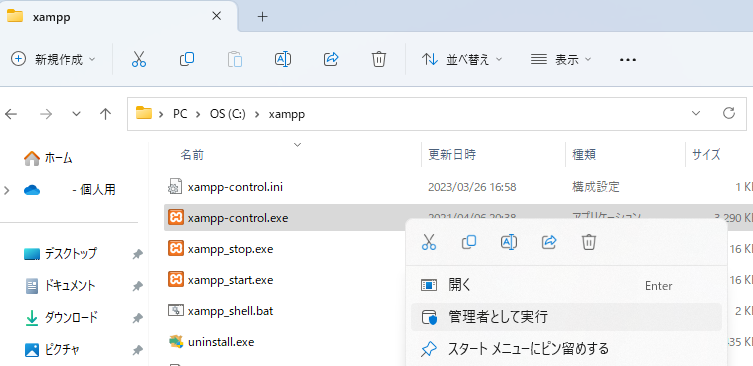Click Rename icon in context menu

pos(509,242)
